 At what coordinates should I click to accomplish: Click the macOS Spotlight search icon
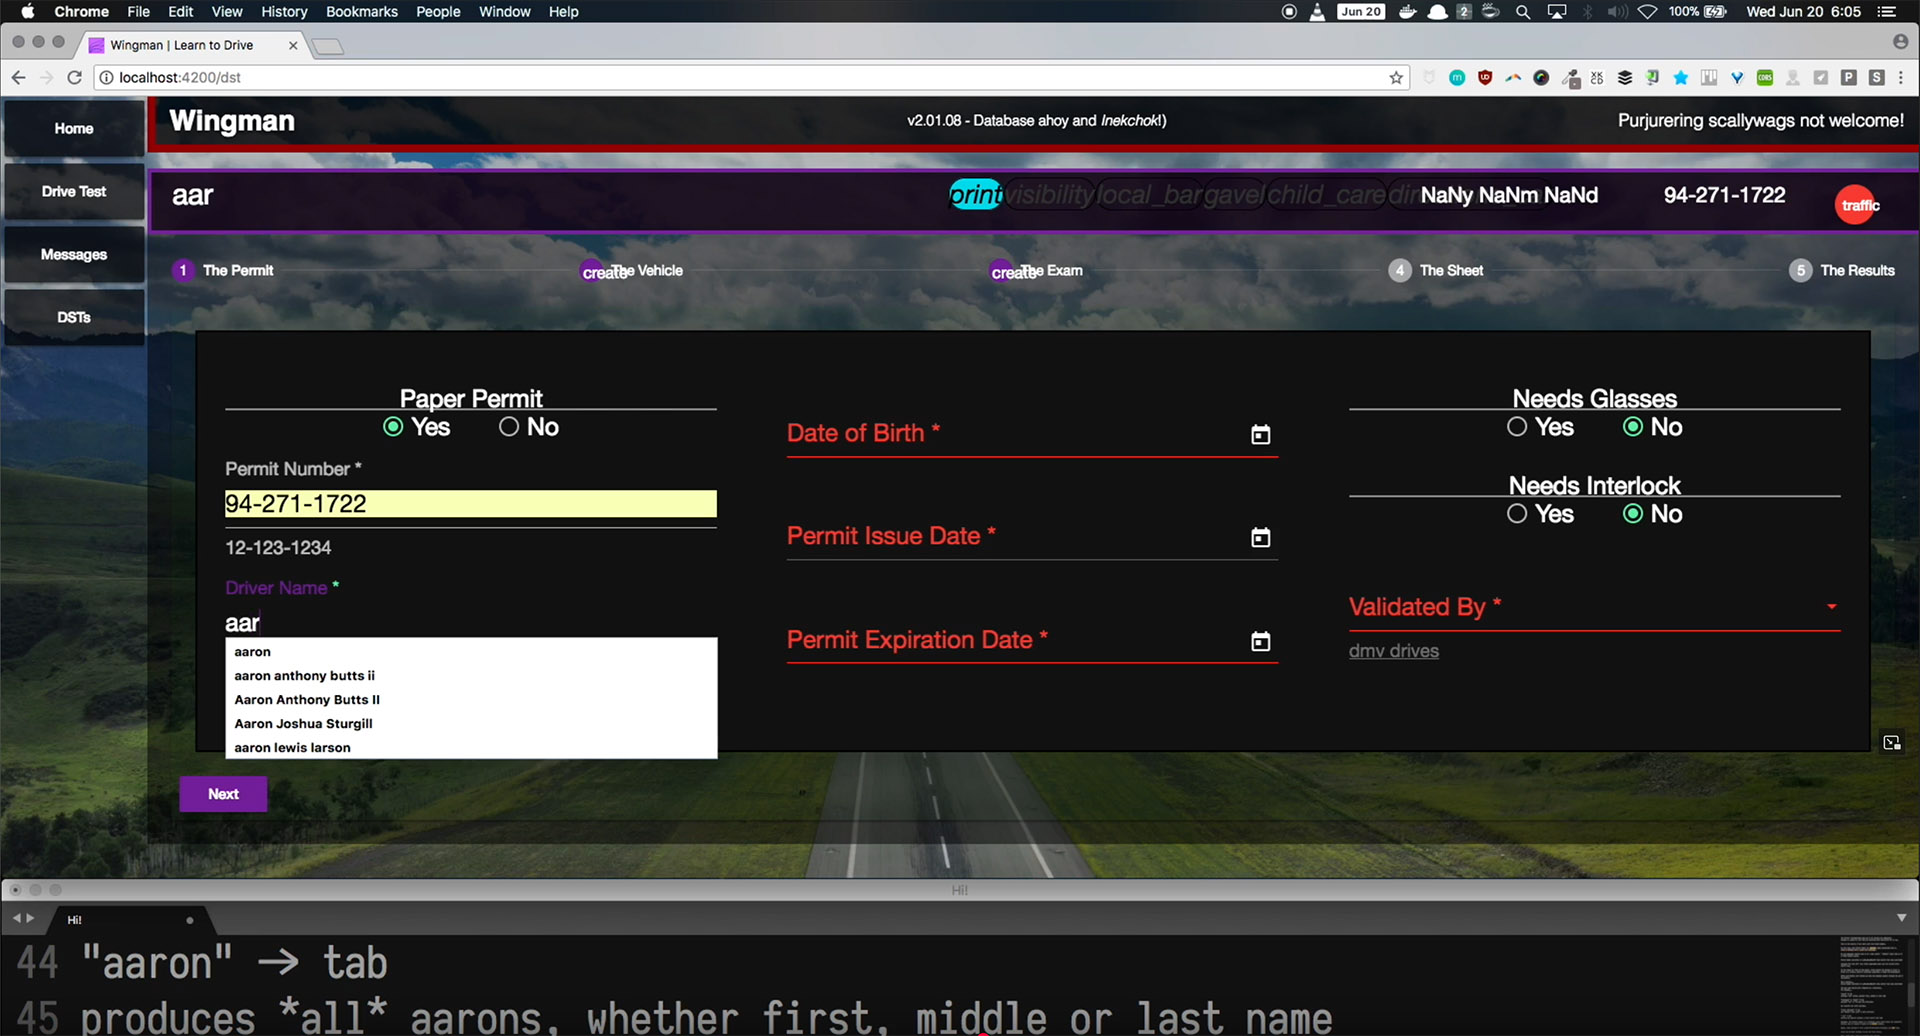tap(1523, 12)
